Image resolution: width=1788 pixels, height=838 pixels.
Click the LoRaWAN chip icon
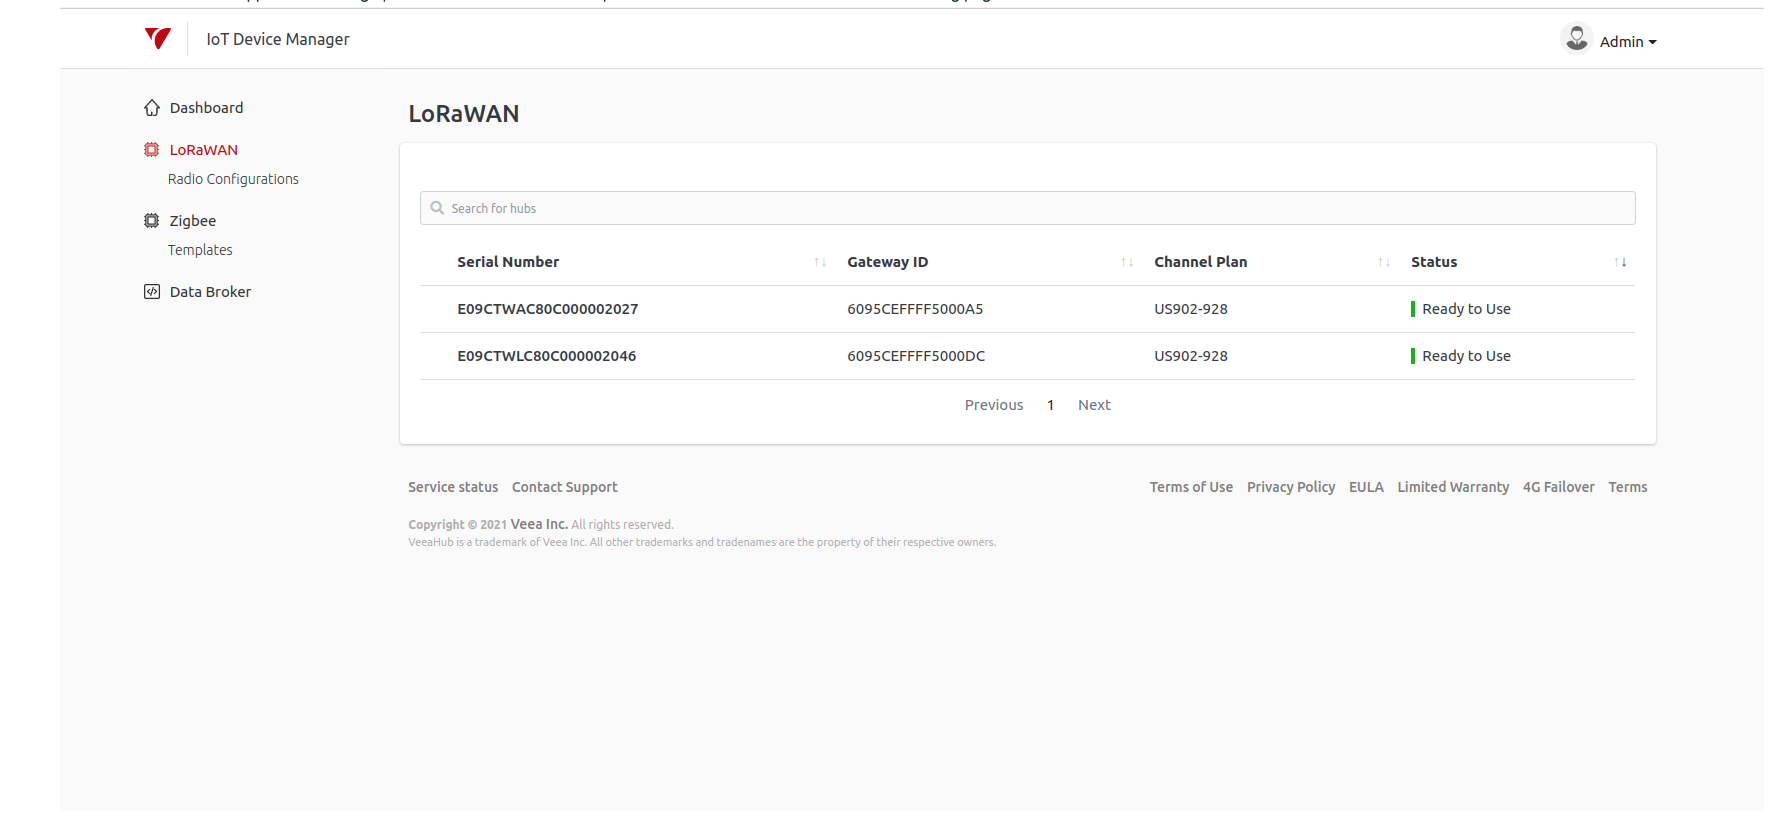pyautogui.click(x=152, y=150)
